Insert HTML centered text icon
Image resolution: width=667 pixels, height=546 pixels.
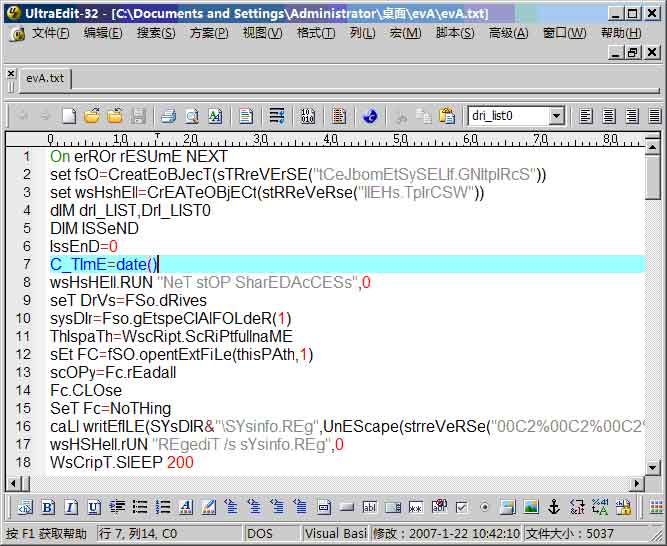117,507
